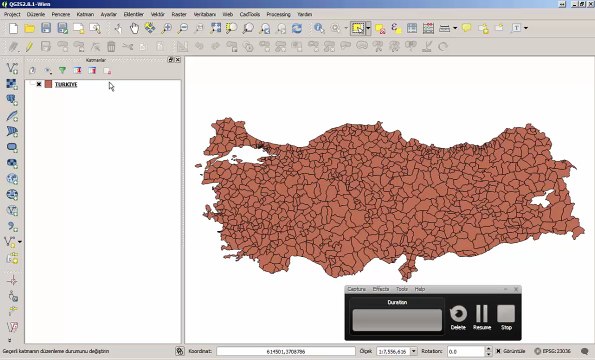Increase rotation with stepper up arrow
This screenshot has height=360, width=595.
pyautogui.click(x=489, y=349)
